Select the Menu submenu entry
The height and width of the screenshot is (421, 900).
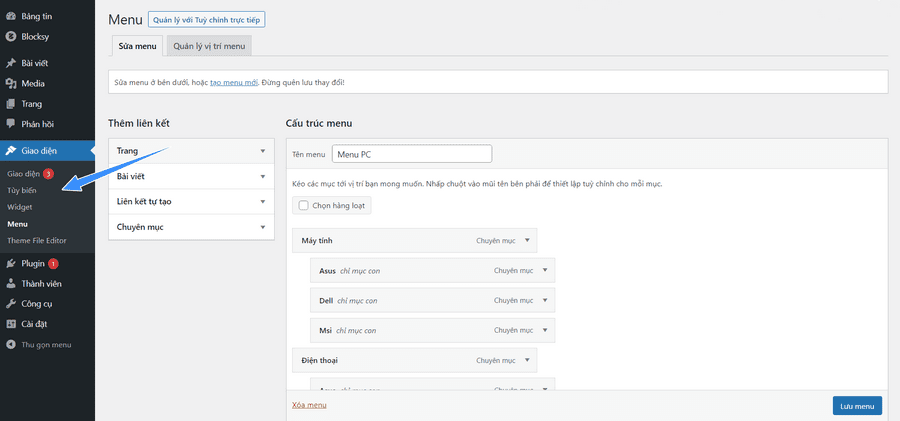(x=17, y=224)
